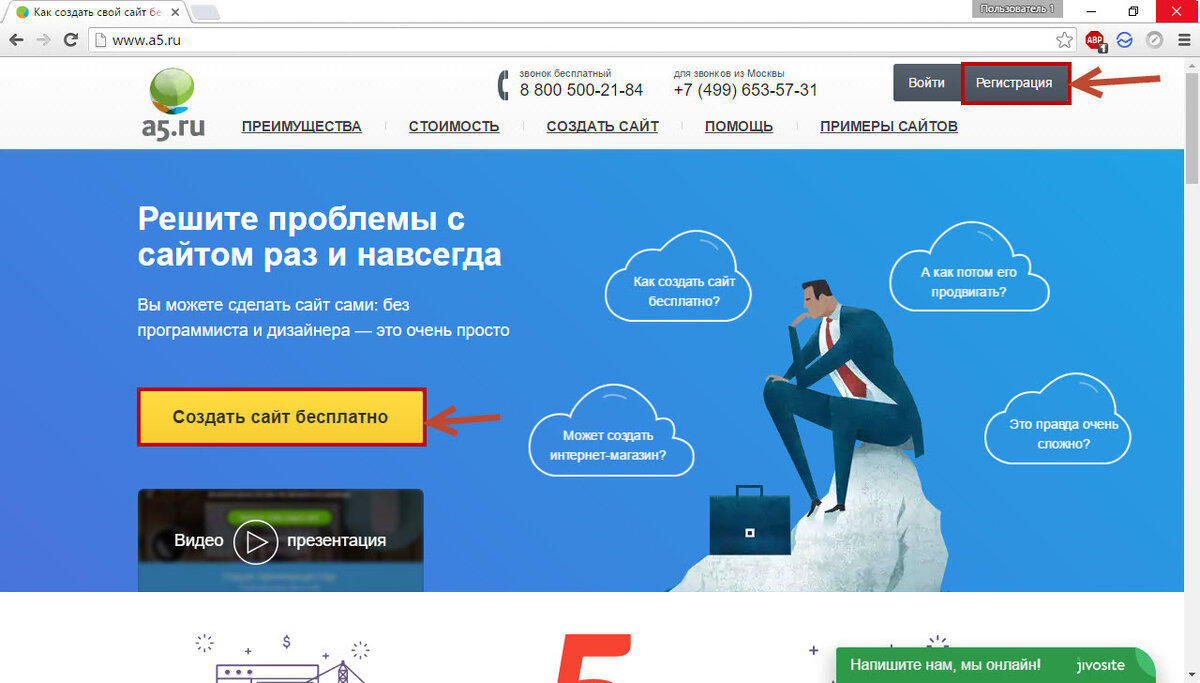
Task: Click the +7 (499) 653-57-31 phone number
Action: coord(745,90)
